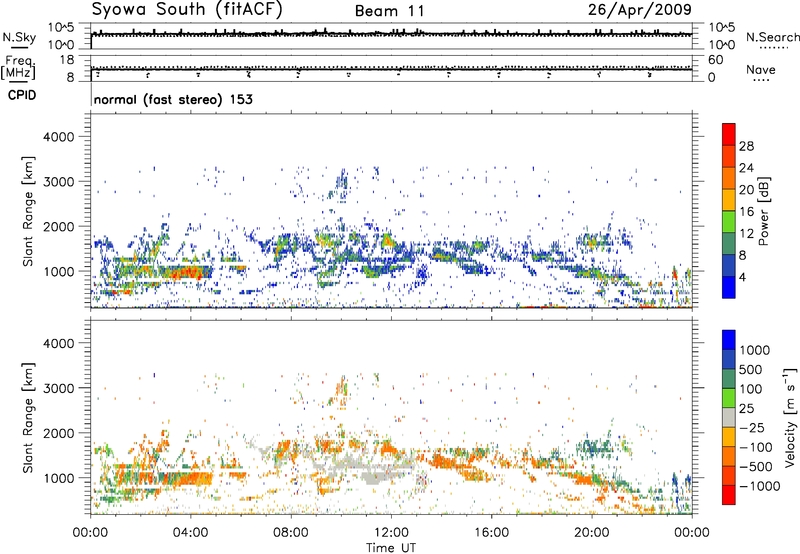Click the 'Power [dB]' color bar label
The width and height of the screenshot is (800, 554).
pos(763,211)
